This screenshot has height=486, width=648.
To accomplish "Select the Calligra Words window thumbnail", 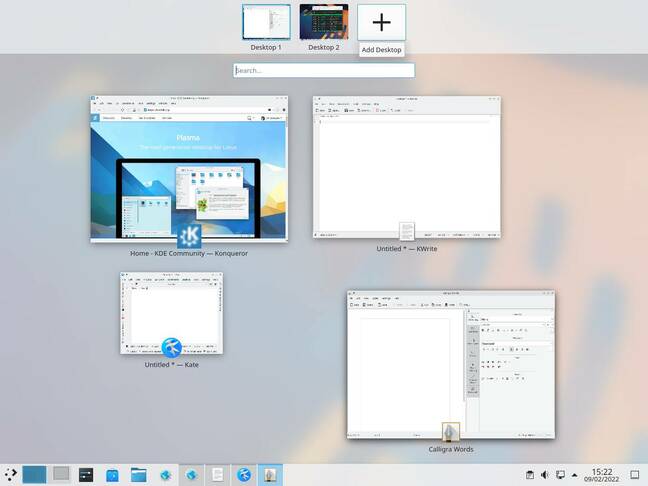I will (x=451, y=364).
